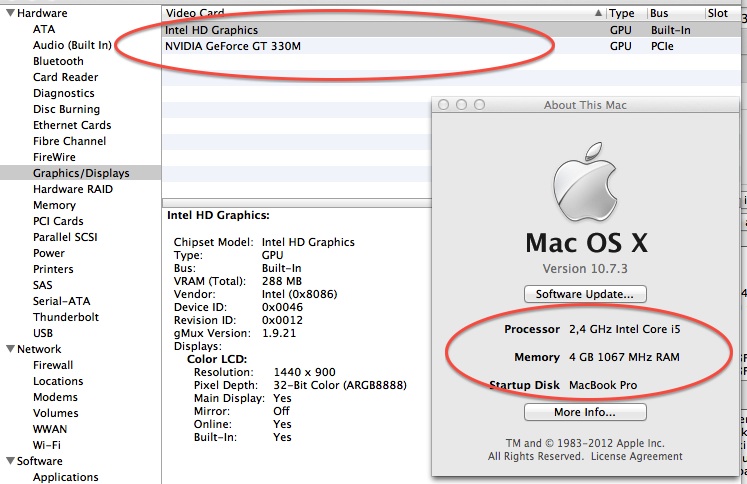
Task: Select ATA in the hardware list
Action: pos(44,29)
